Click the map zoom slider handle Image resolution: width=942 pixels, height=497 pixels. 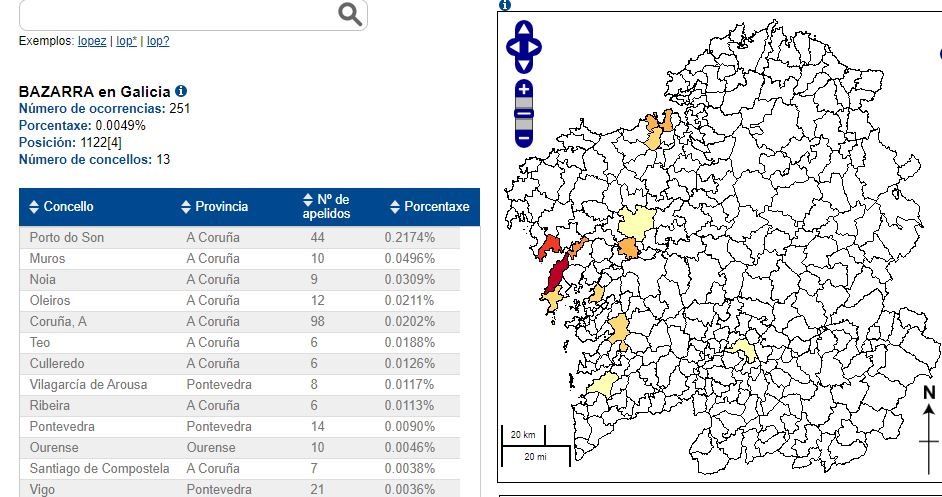(x=524, y=114)
